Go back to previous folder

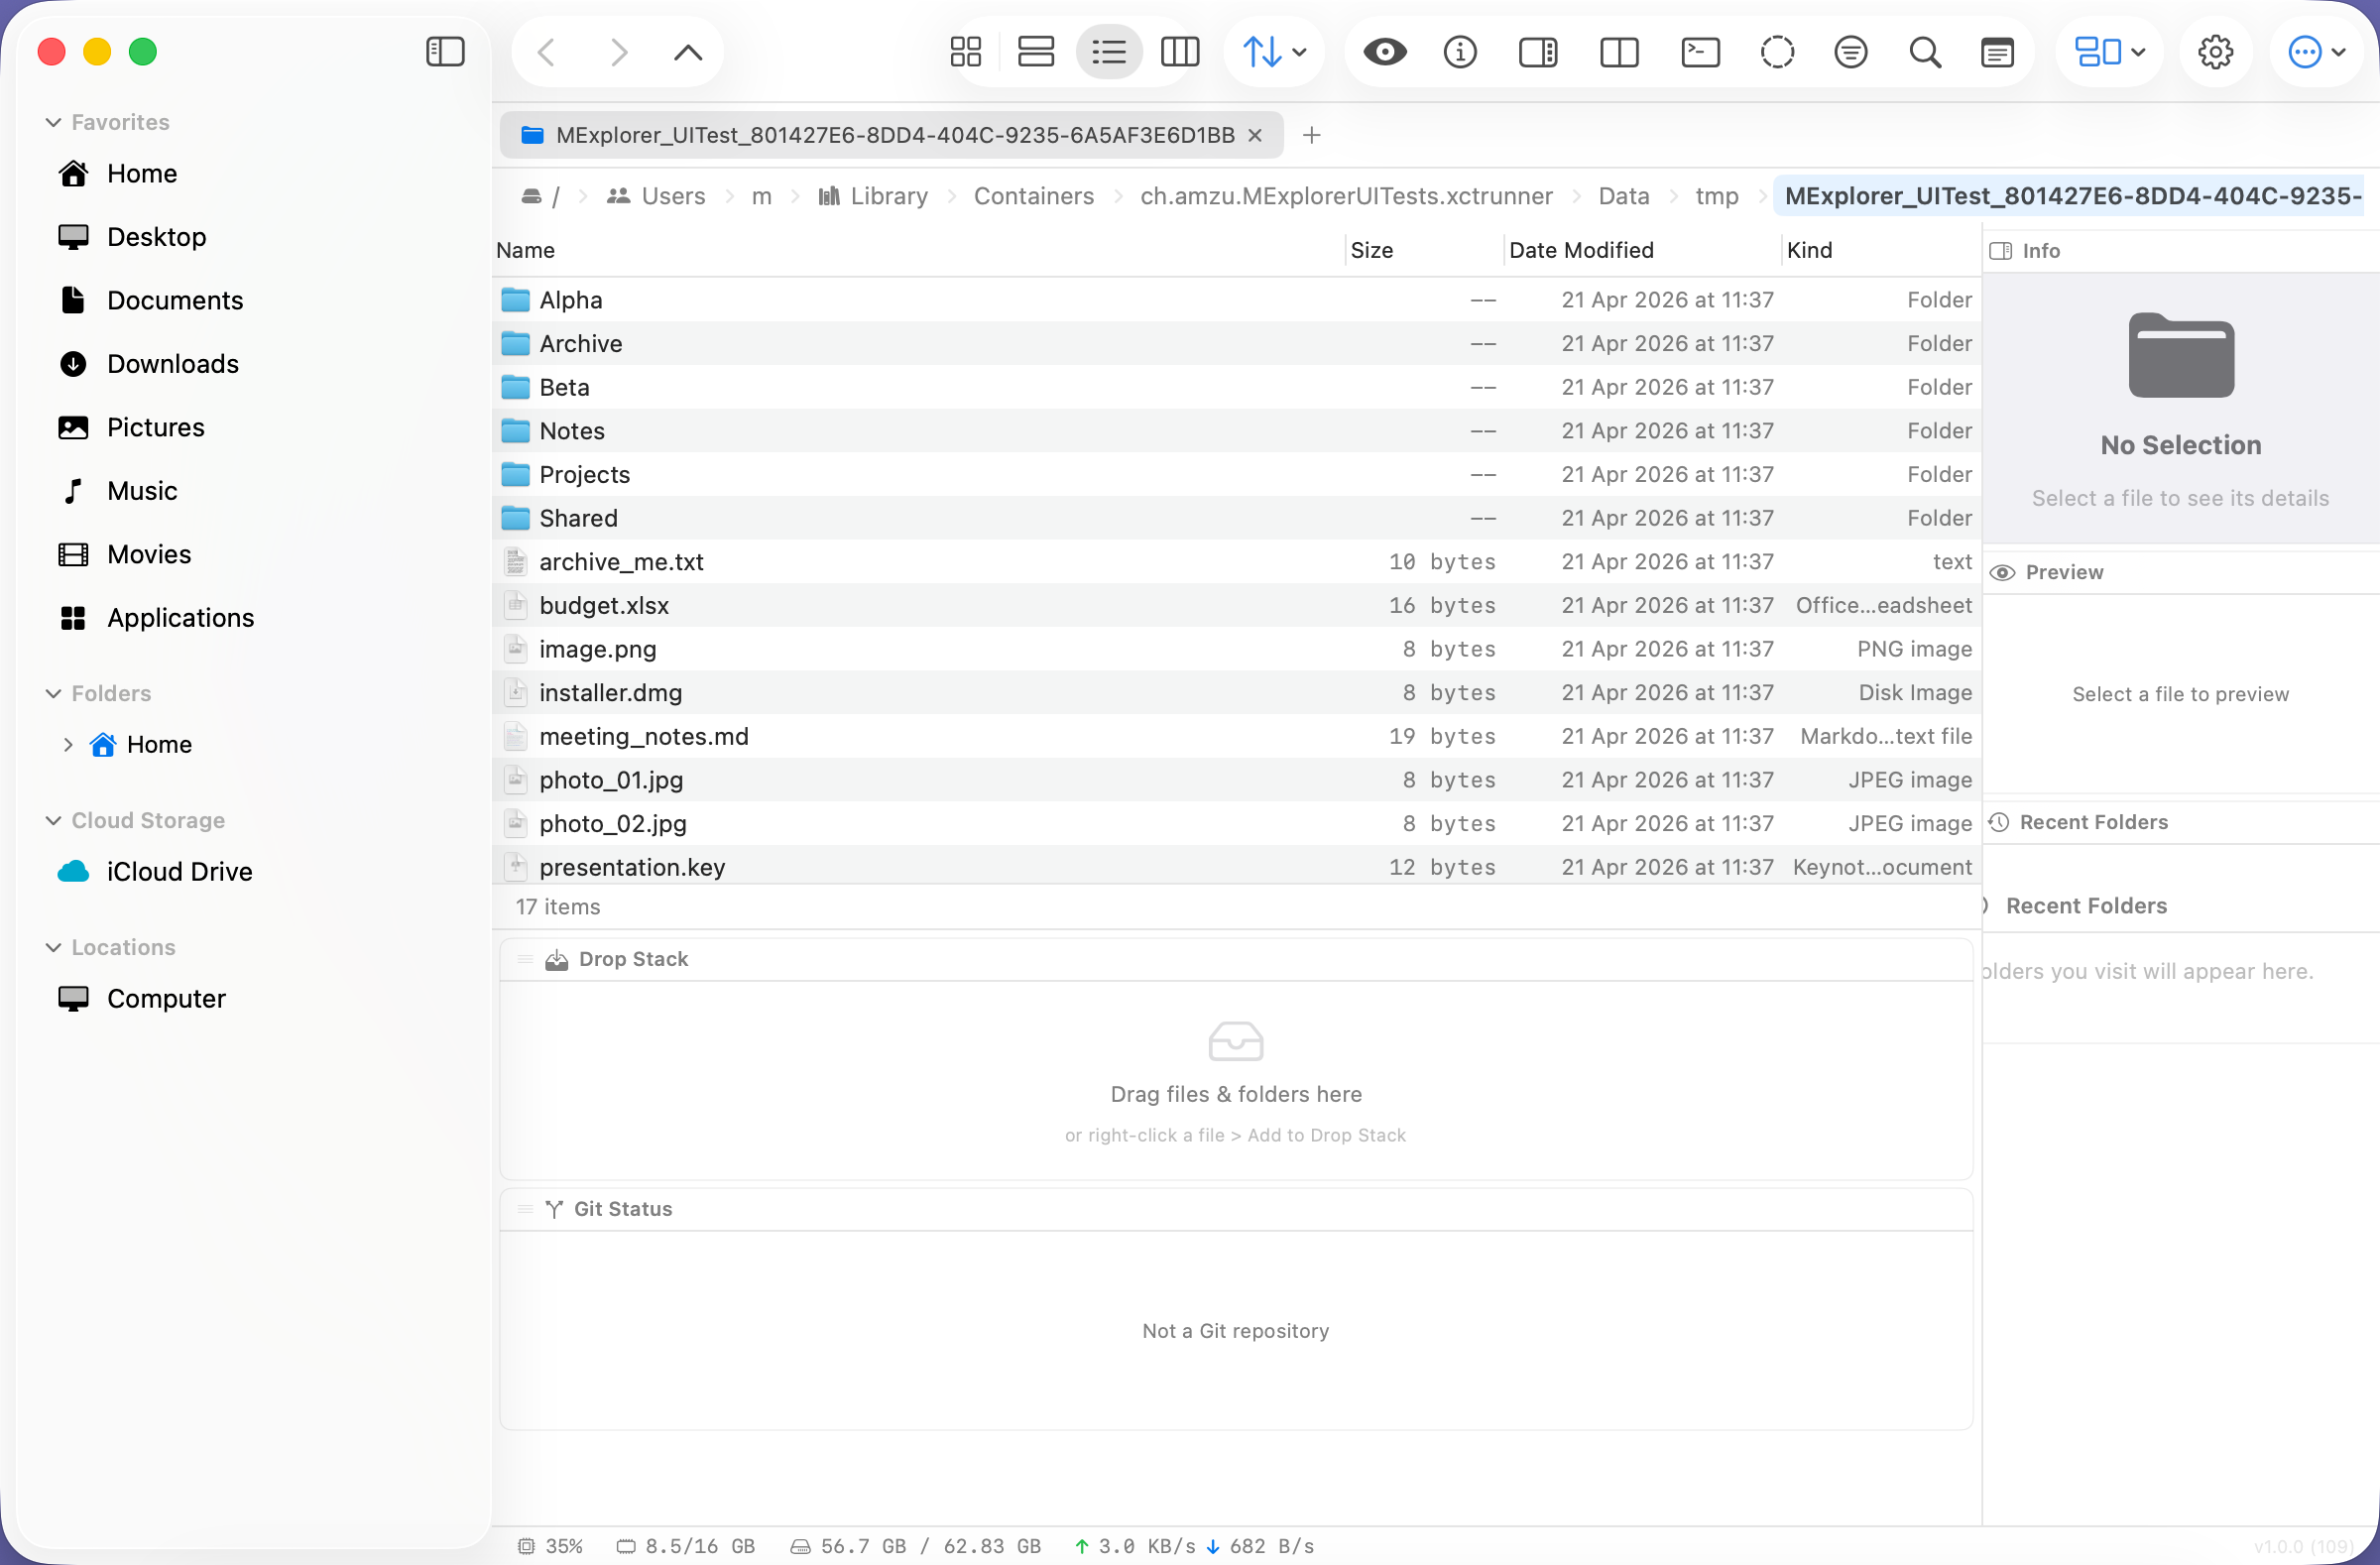tap(547, 52)
